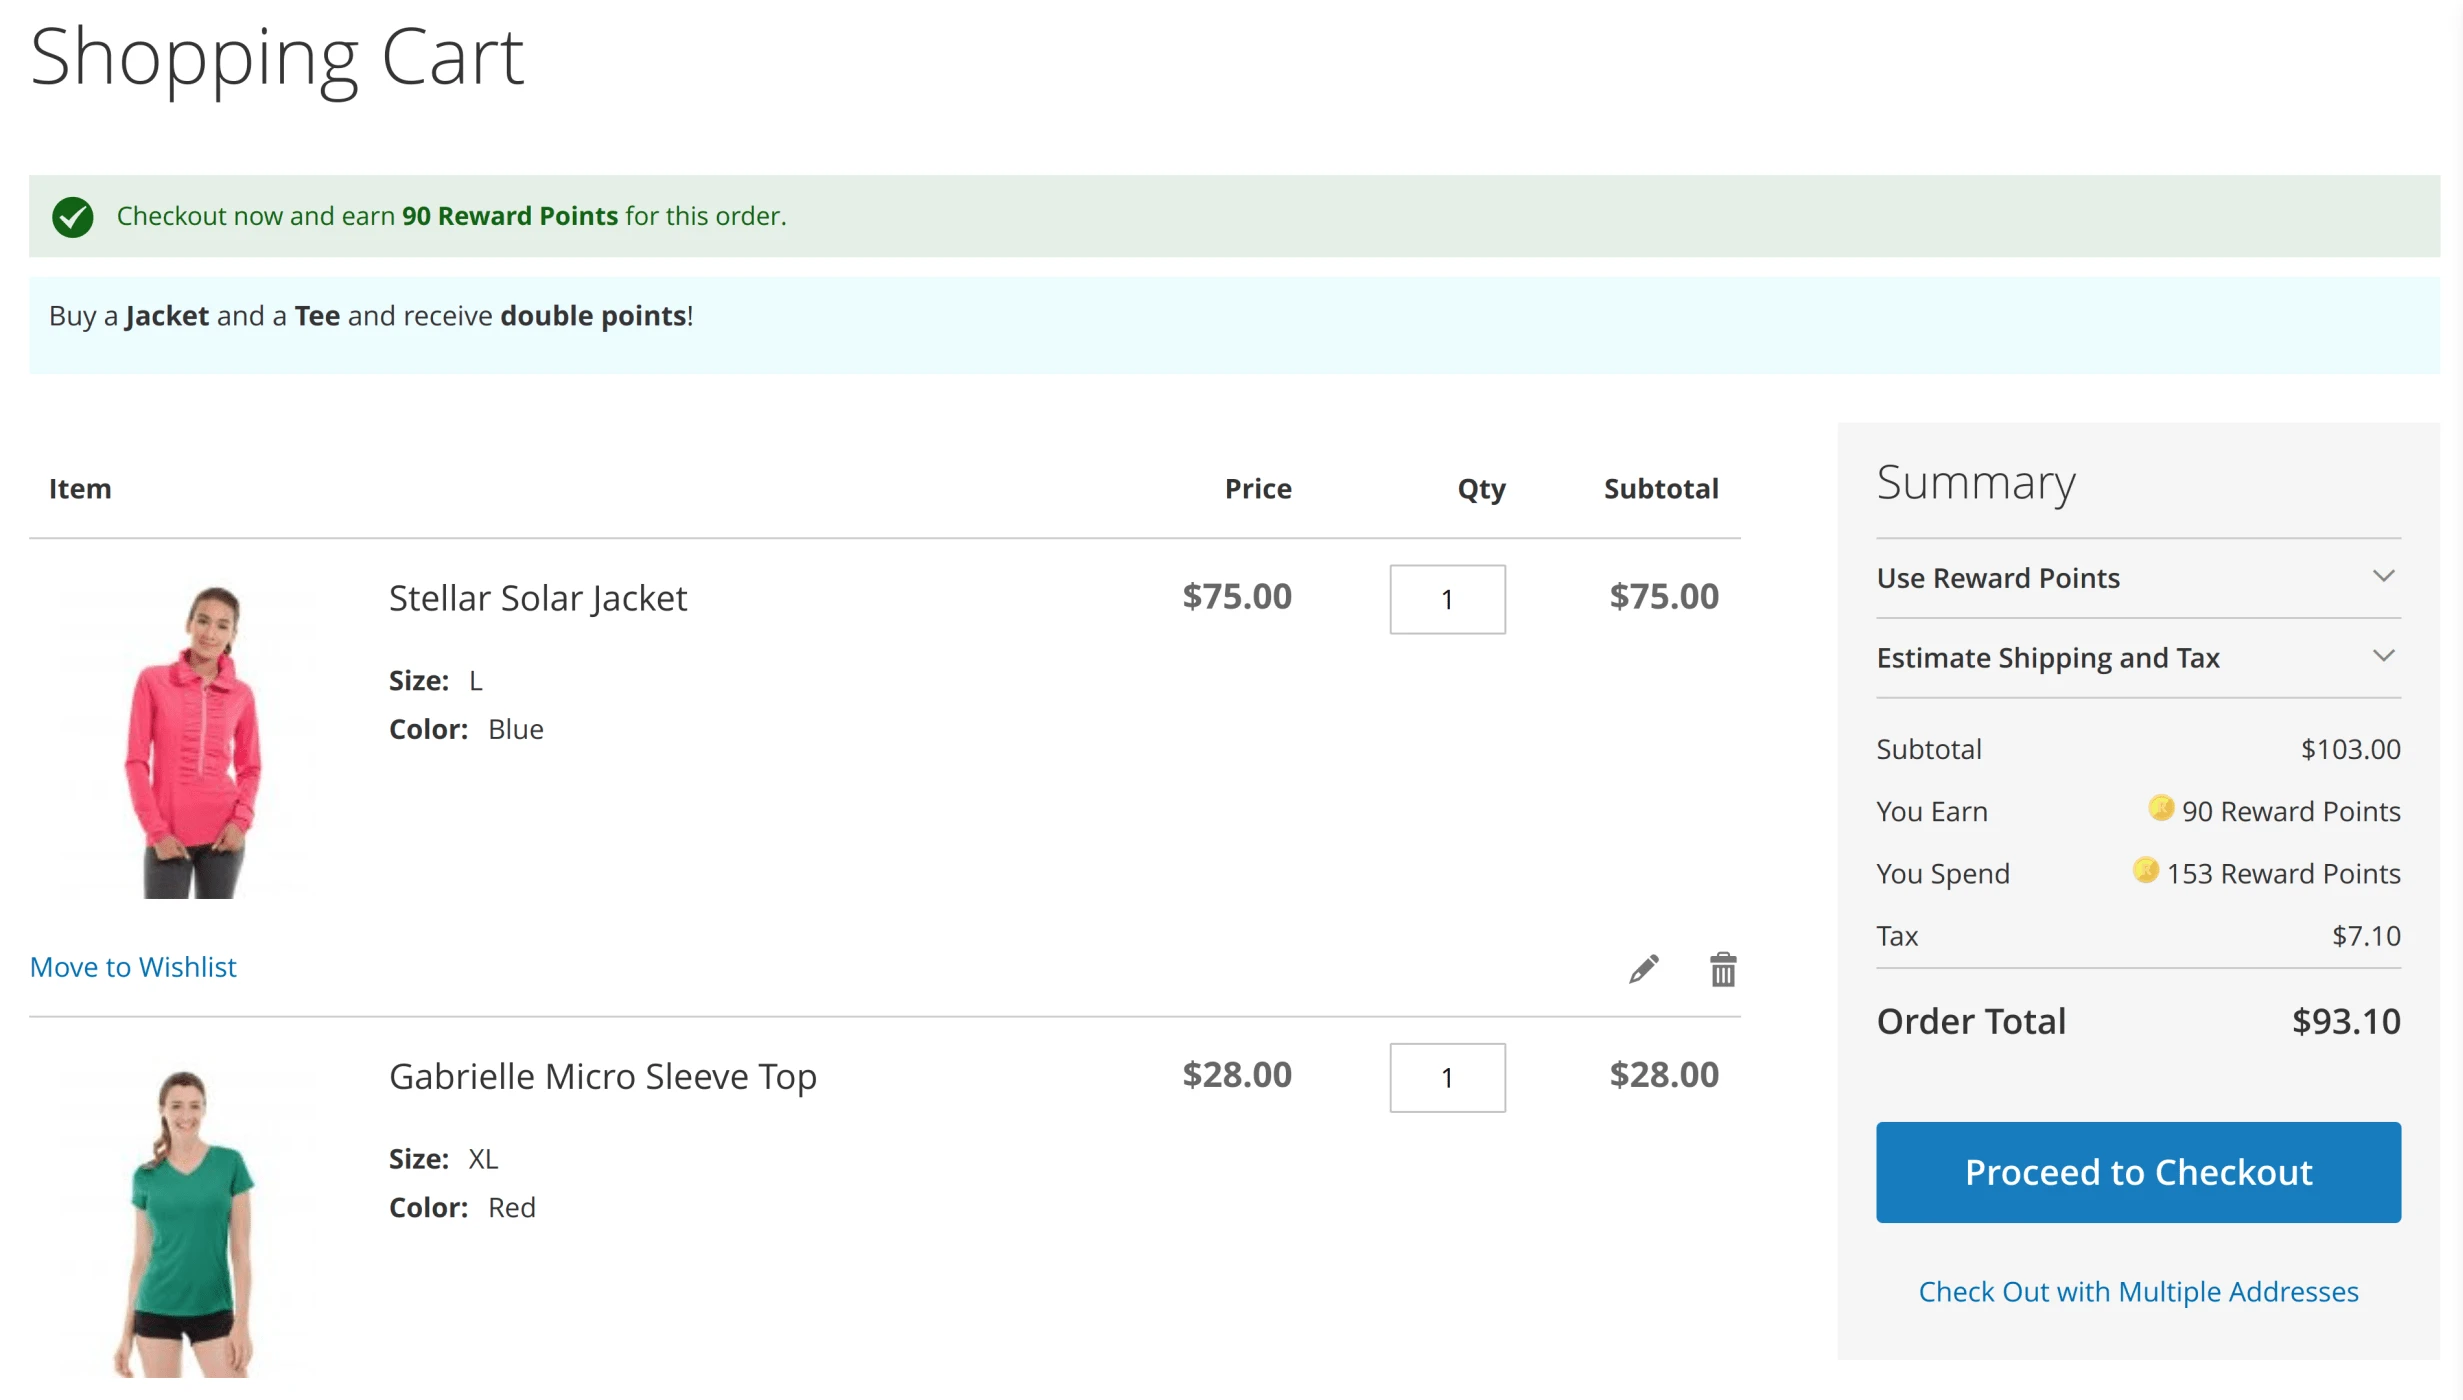Select the quantity field for the sleeve top
2463x1400 pixels.
pyautogui.click(x=1447, y=1078)
